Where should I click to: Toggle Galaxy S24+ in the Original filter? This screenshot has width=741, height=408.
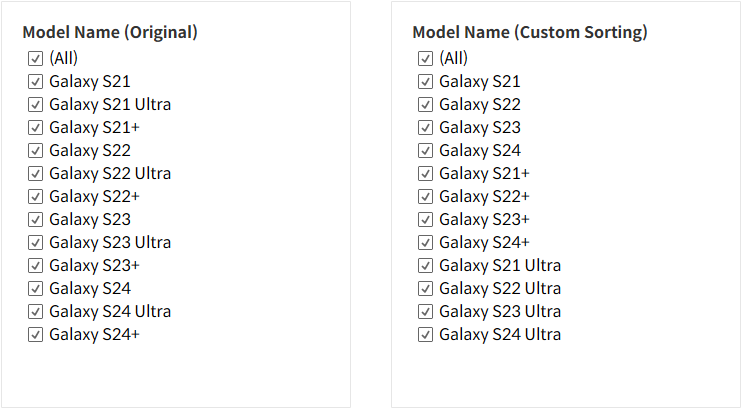click(x=36, y=334)
